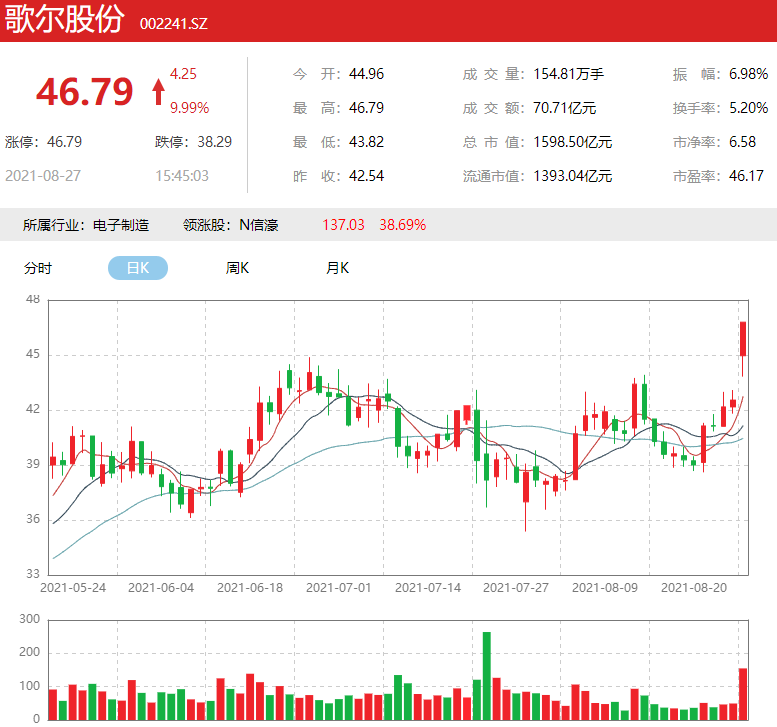Click the x-axis date label 2021-08-09
Viewport: 777px width, 727px height.
(605, 588)
